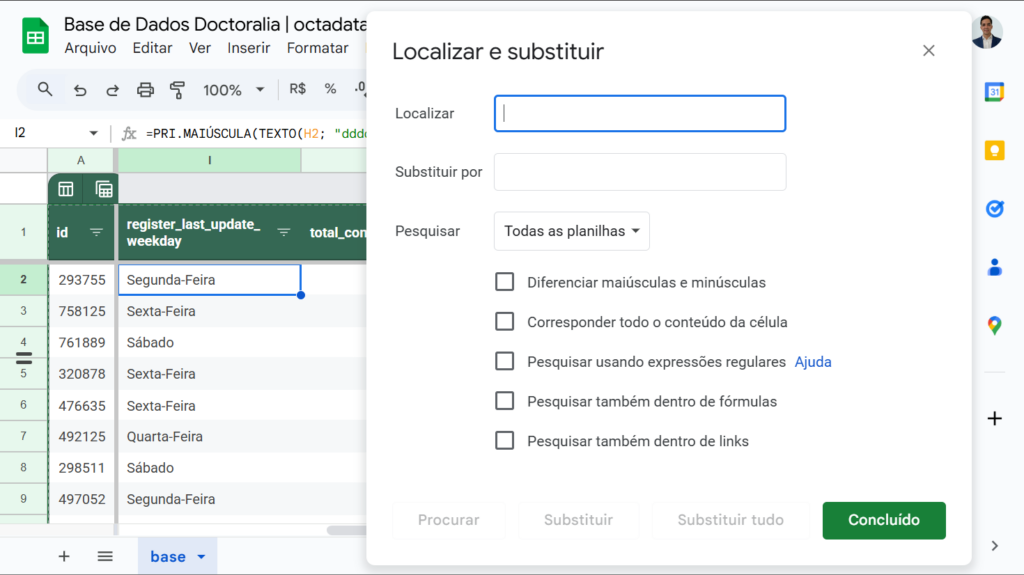
Task: Open Contacts side panel
Action: (x=994, y=267)
